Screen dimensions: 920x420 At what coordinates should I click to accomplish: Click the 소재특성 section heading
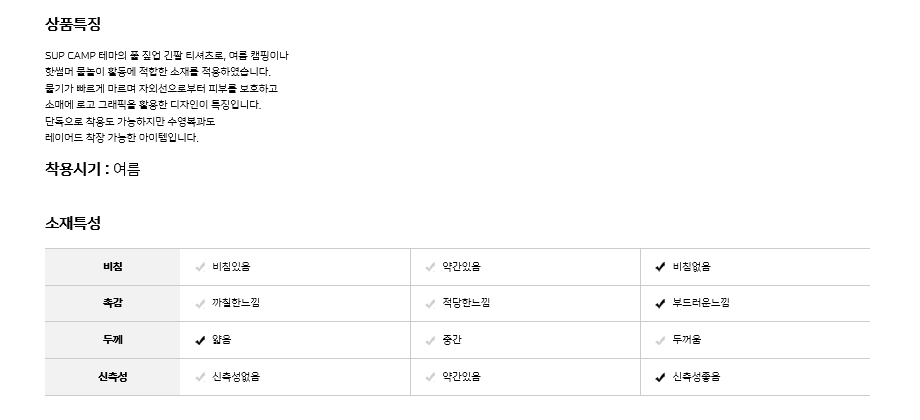tap(73, 223)
